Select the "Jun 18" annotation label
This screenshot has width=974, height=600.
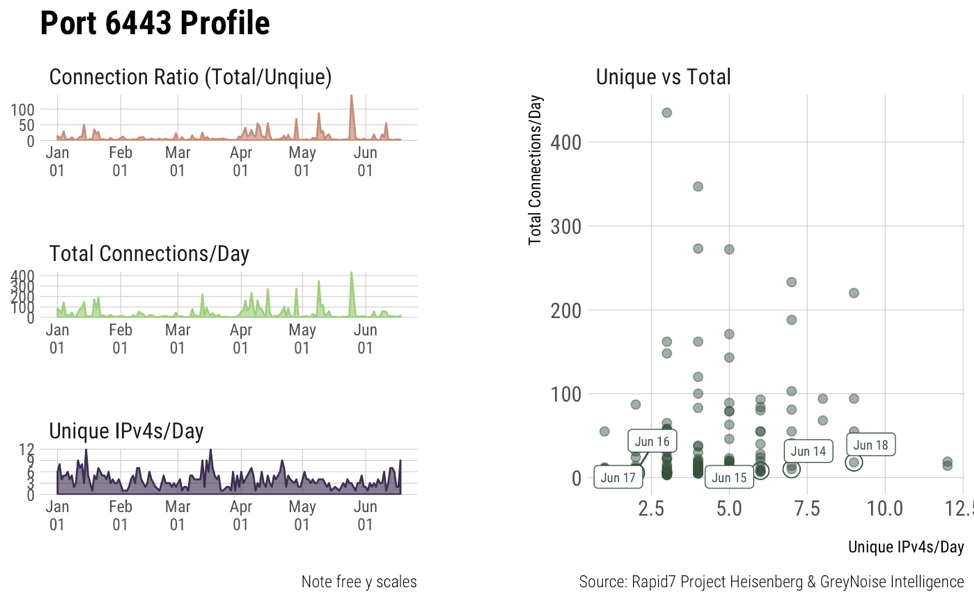[870, 445]
